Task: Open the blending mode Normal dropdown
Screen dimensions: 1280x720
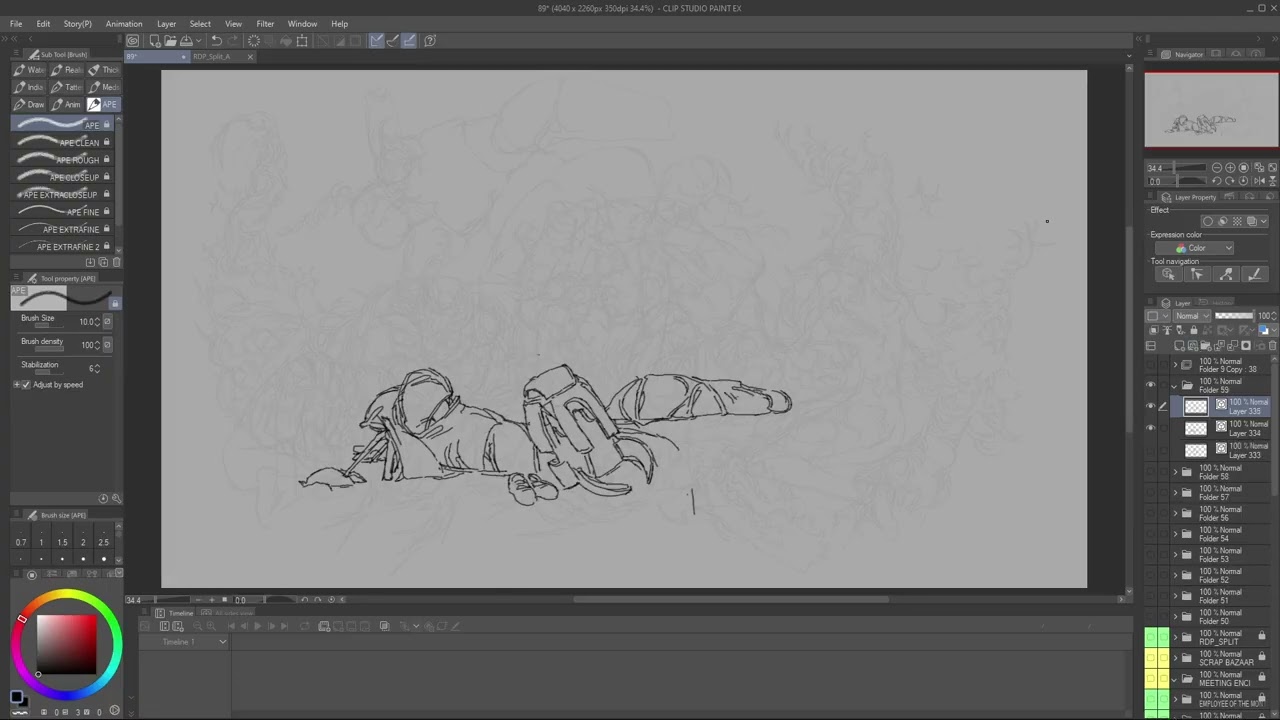Action: coord(1192,316)
